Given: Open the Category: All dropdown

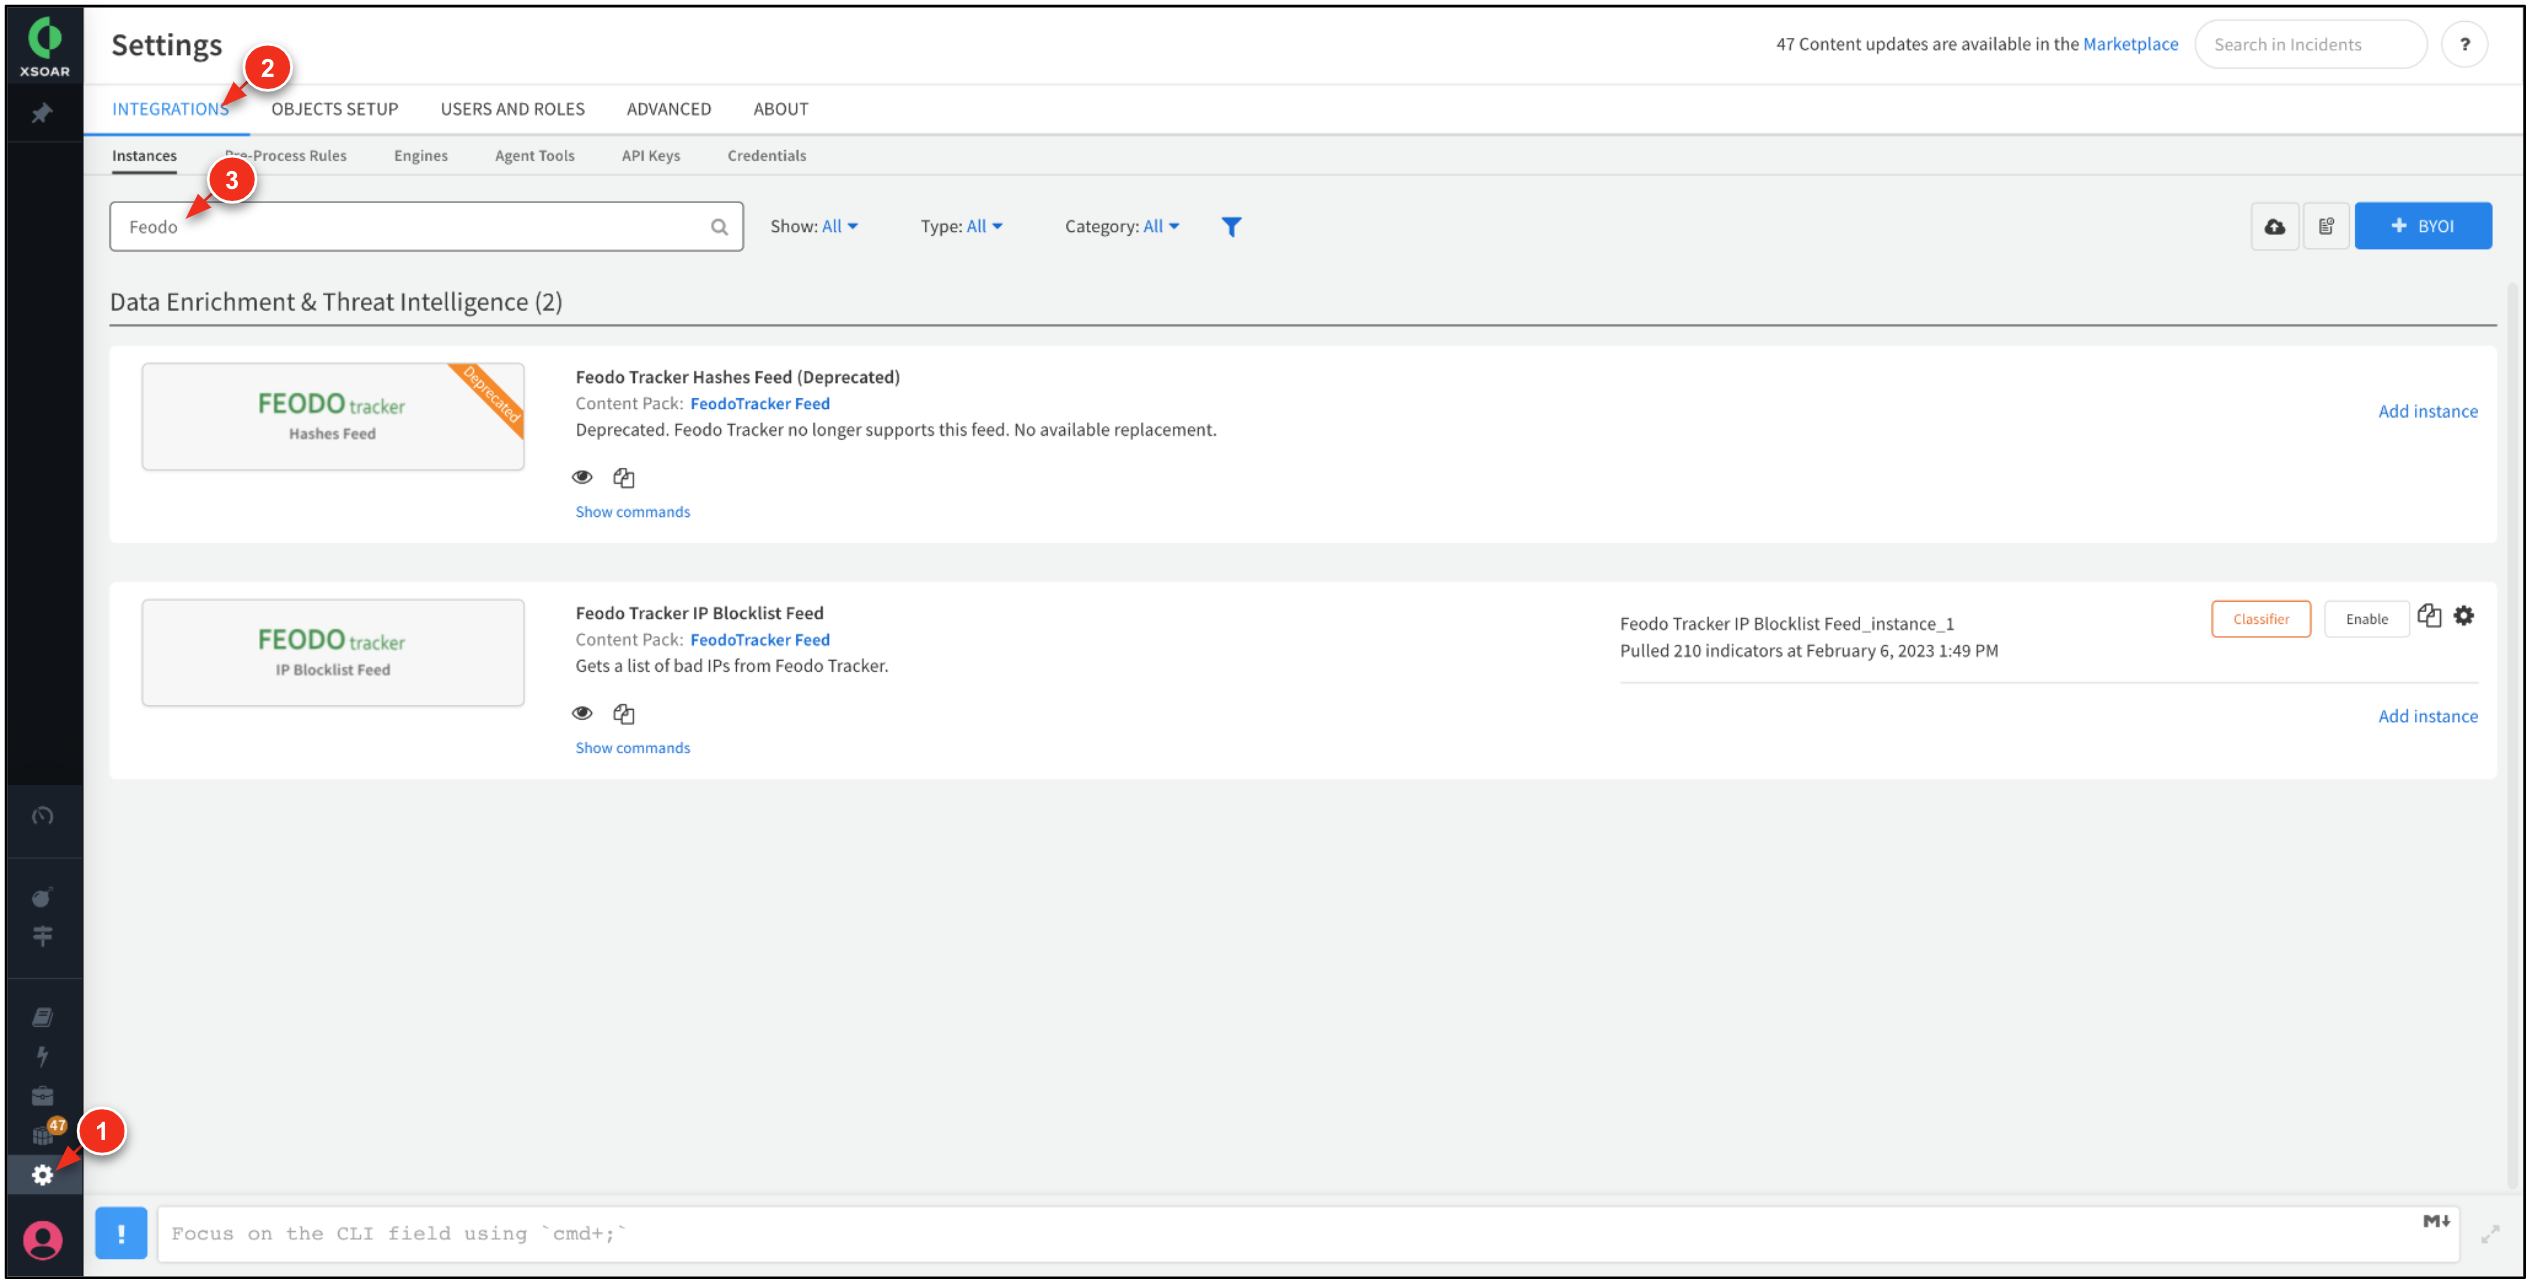Looking at the screenshot, I should 1122,226.
